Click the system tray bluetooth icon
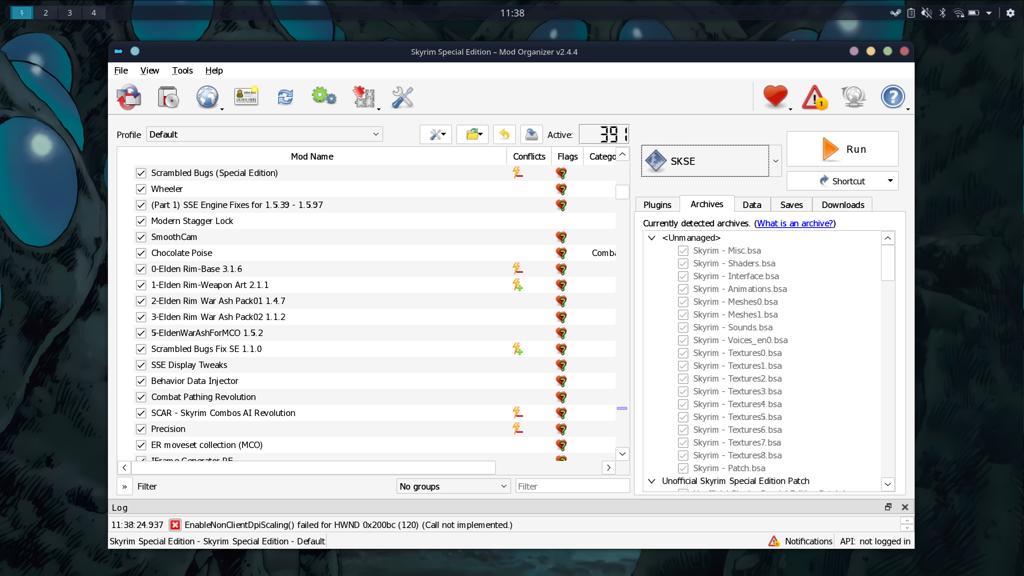The width and height of the screenshot is (1024, 576). click(x=942, y=12)
